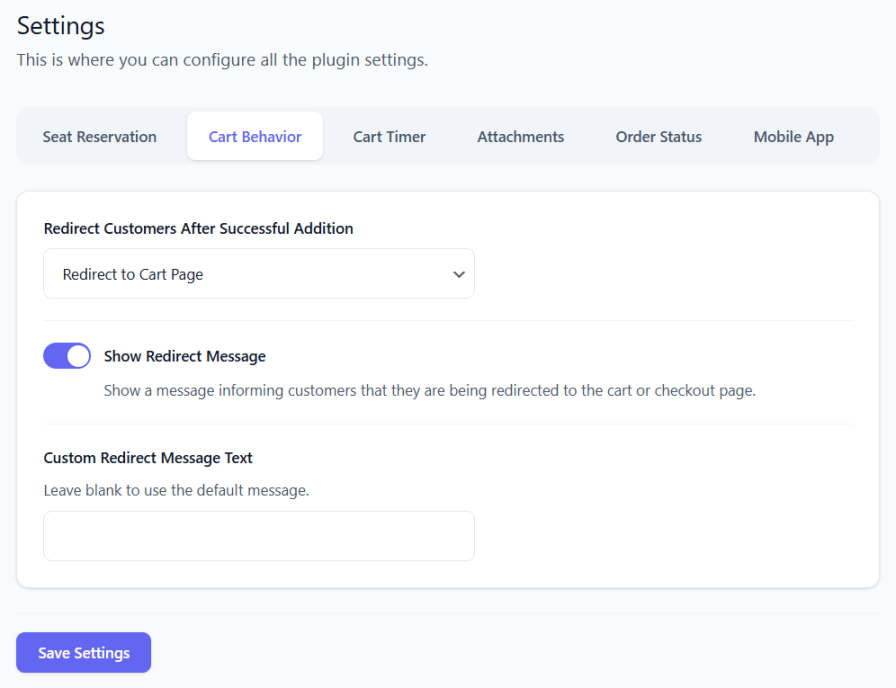Click the Custom Redirect Message Text label
Viewport: 896px width, 688px height.
click(148, 458)
